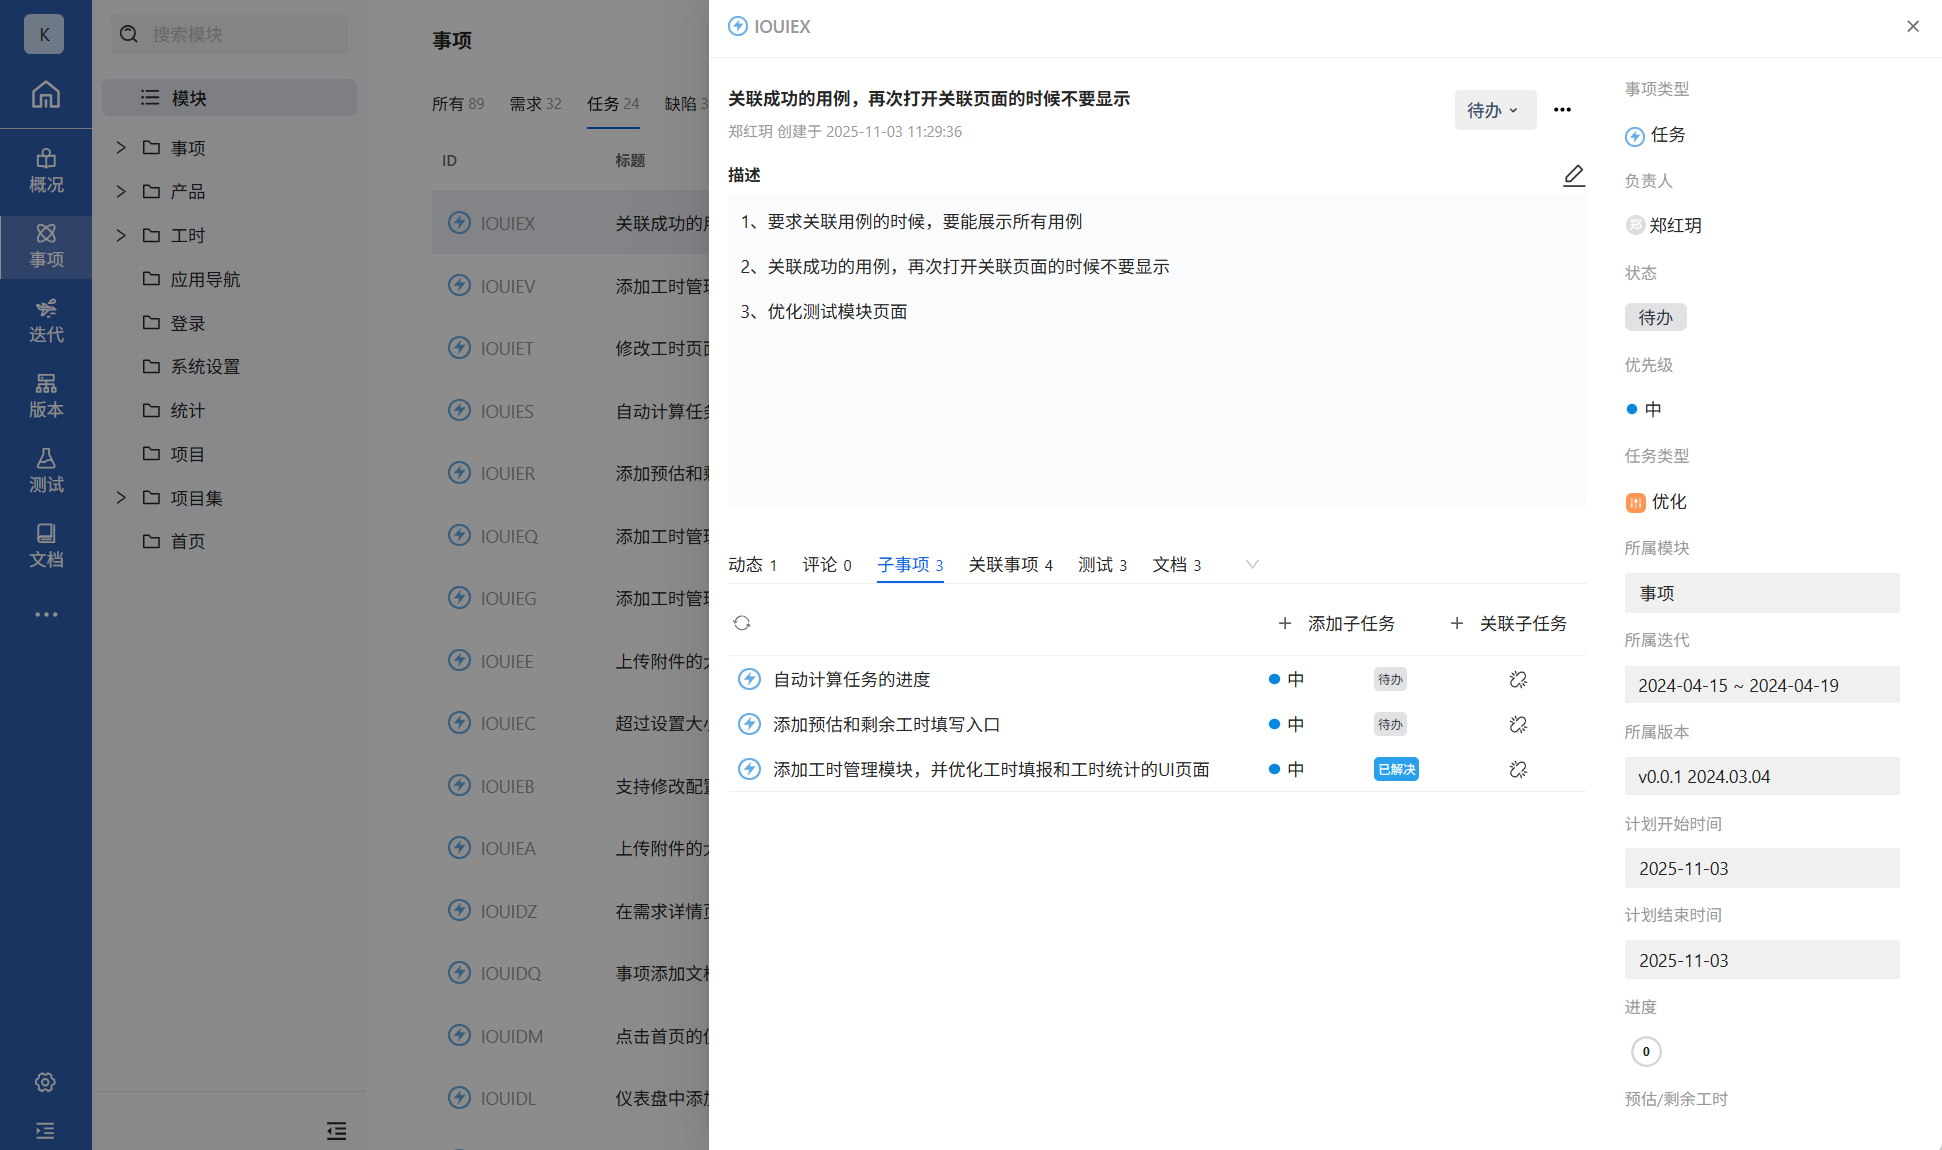Click the progress circle showing 0
The image size is (1942, 1150).
[1646, 1051]
